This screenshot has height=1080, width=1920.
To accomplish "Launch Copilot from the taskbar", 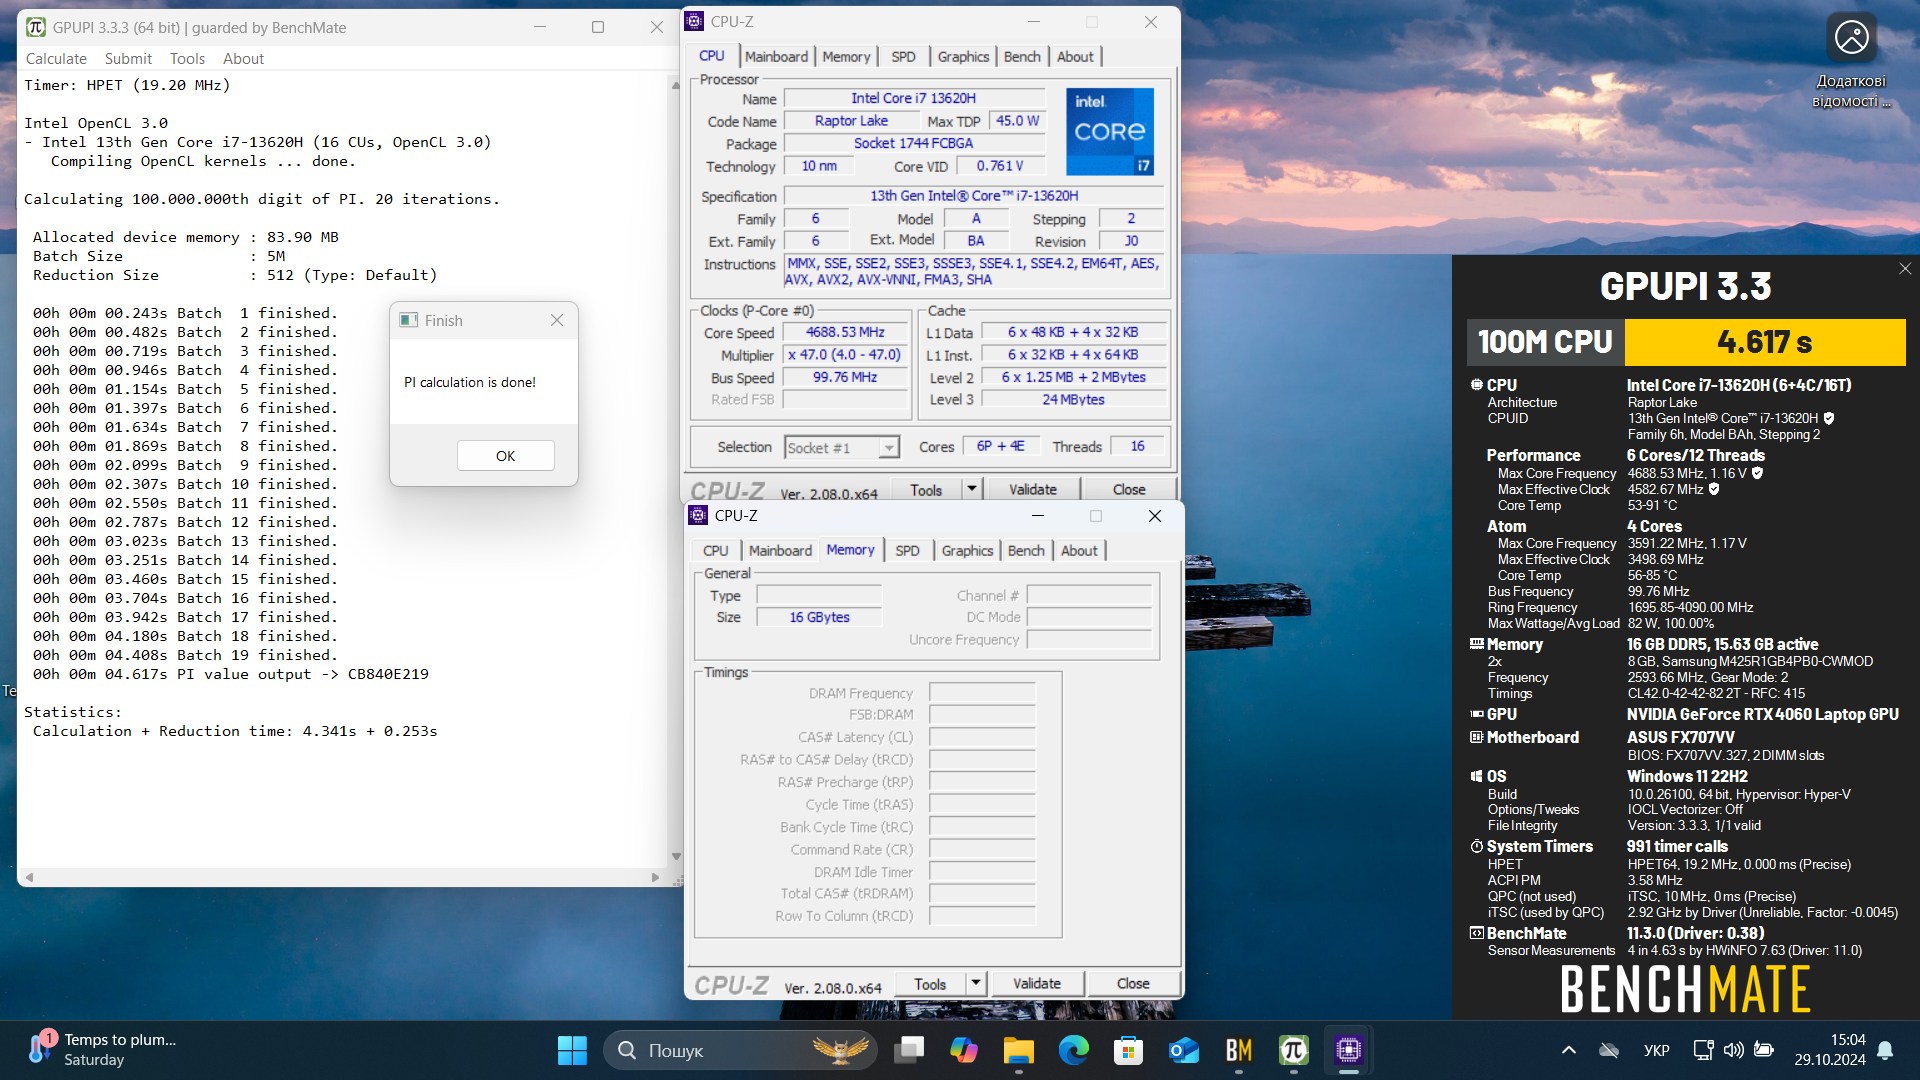I will (x=964, y=1050).
